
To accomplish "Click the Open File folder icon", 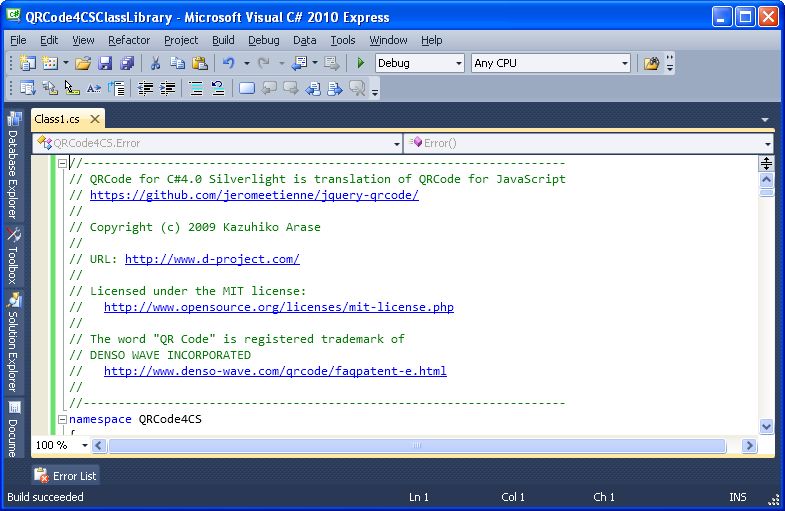I will pyautogui.click(x=83, y=63).
